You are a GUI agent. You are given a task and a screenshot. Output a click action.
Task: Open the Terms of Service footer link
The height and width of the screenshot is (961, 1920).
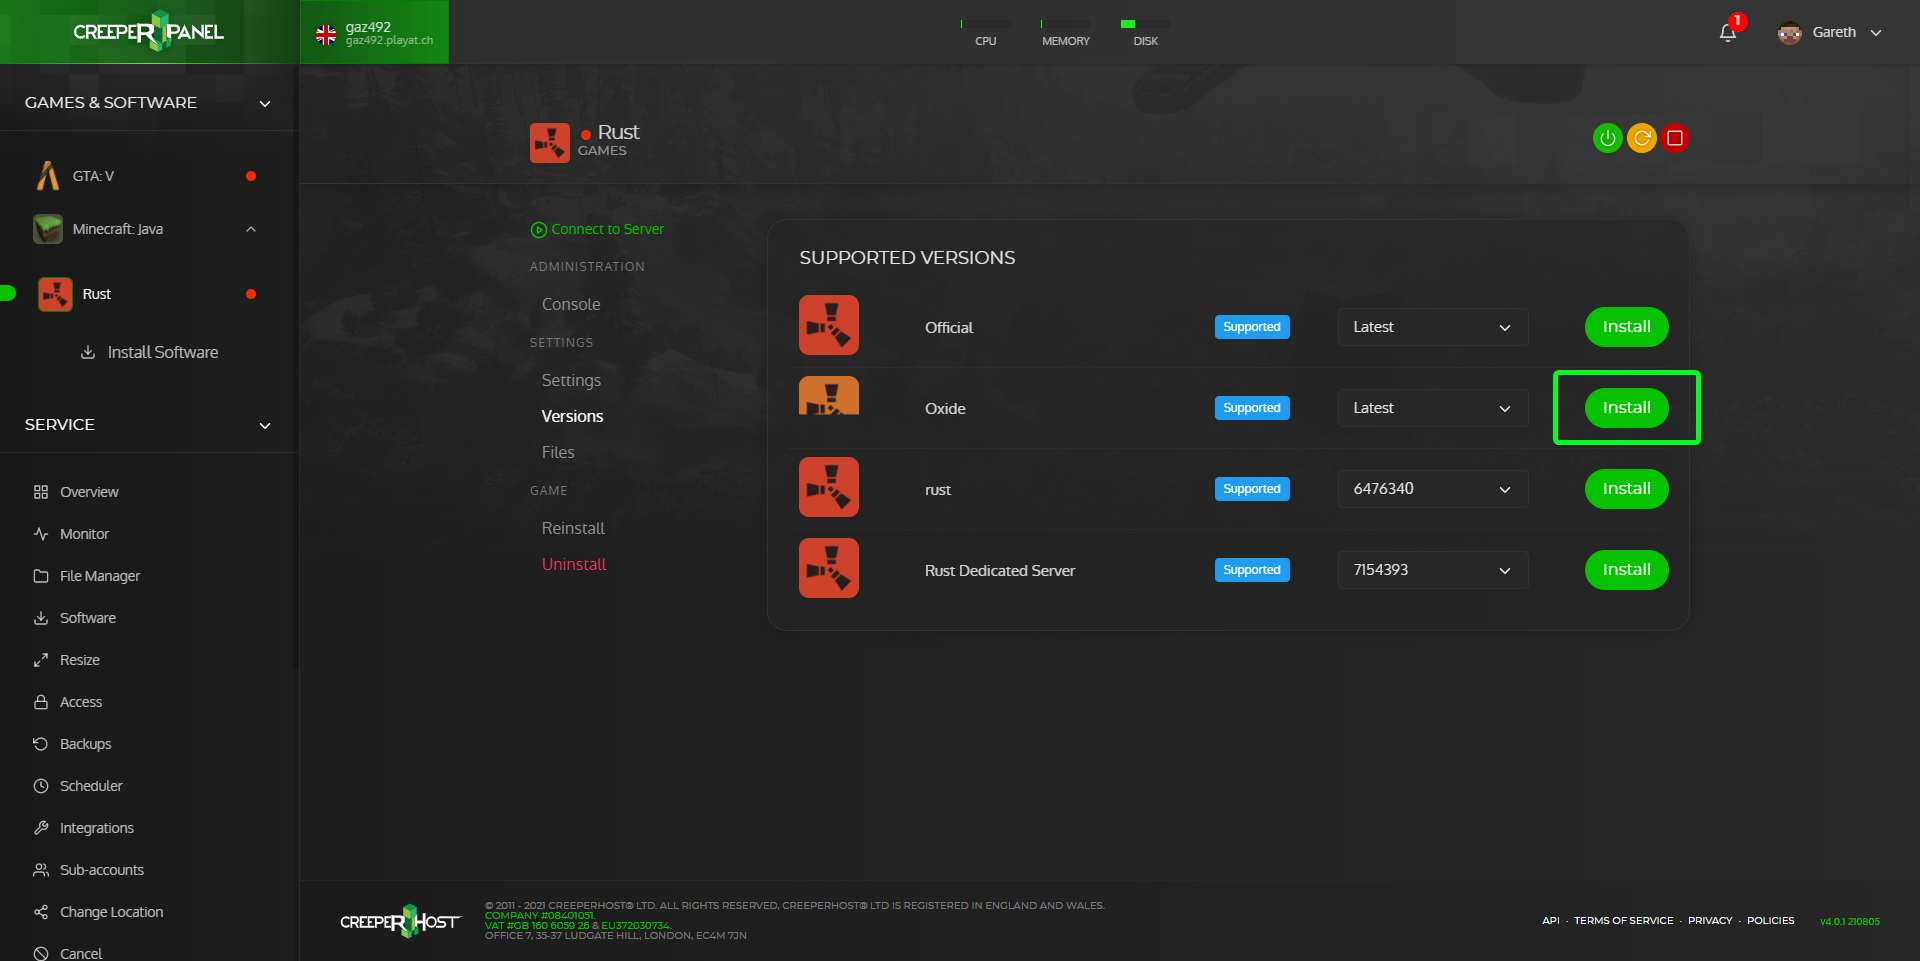click(x=1623, y=921)
